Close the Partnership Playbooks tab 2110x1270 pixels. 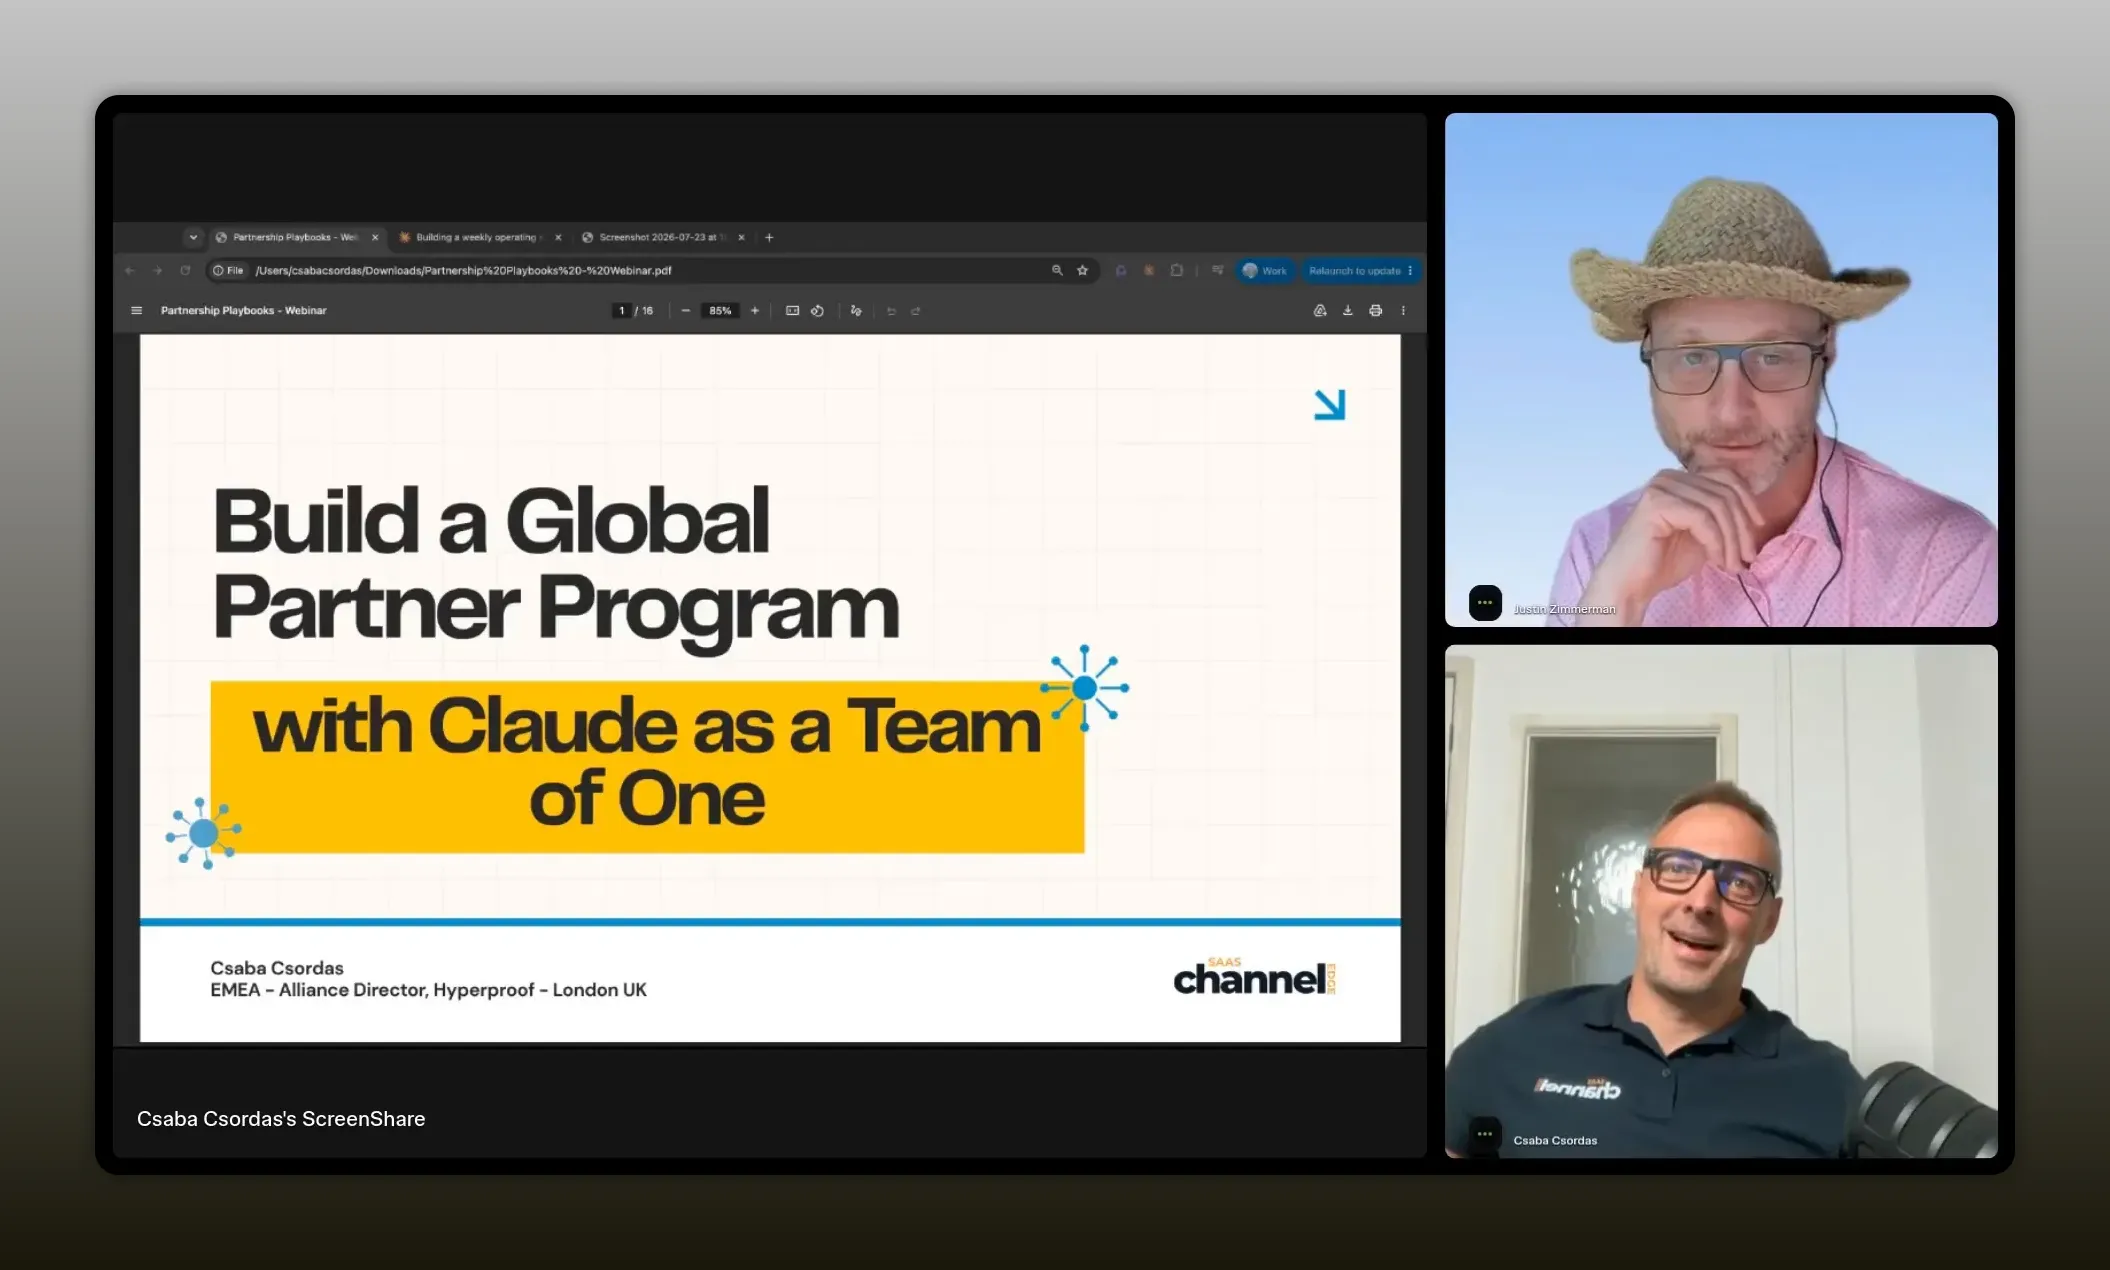coord(375,237)
